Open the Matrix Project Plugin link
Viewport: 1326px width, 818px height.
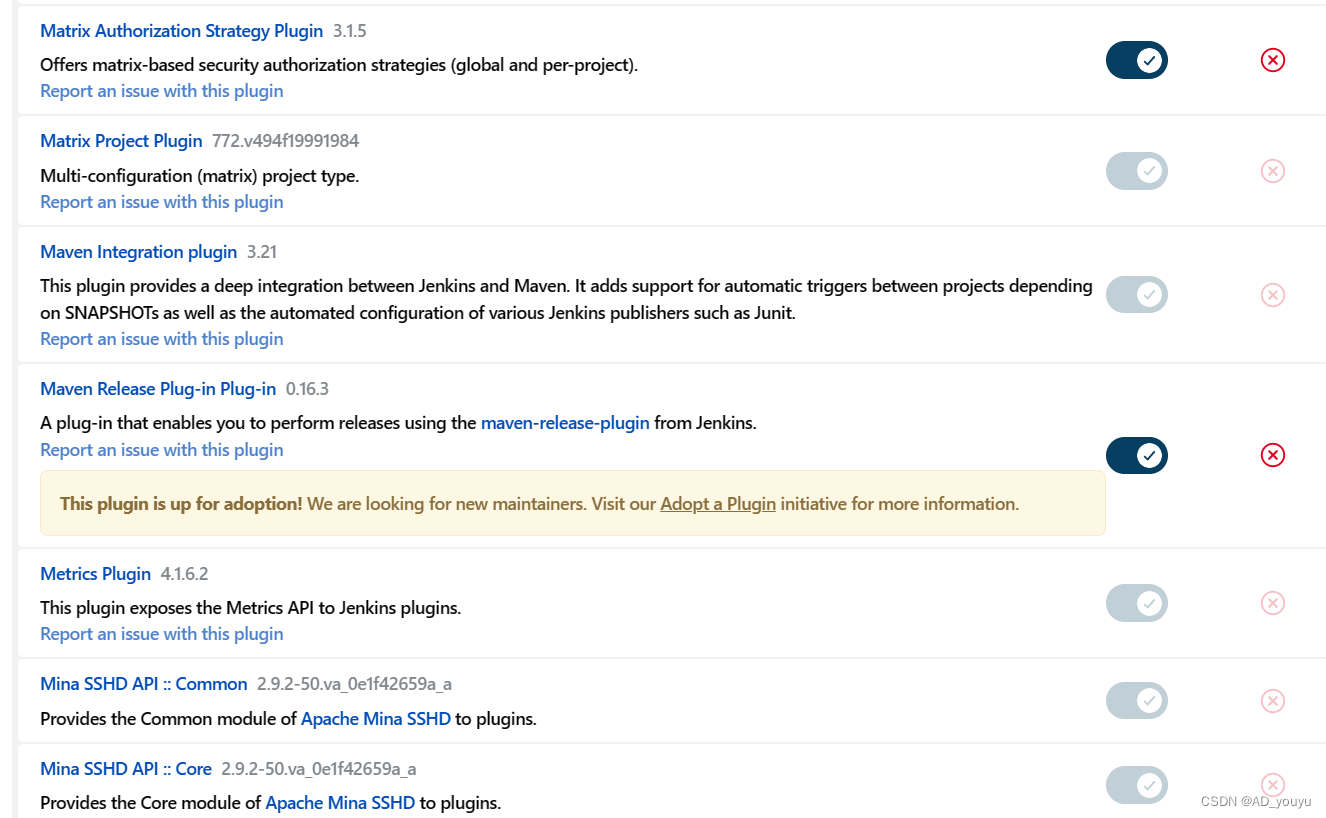pyautogui.click(x=121, y=141)
